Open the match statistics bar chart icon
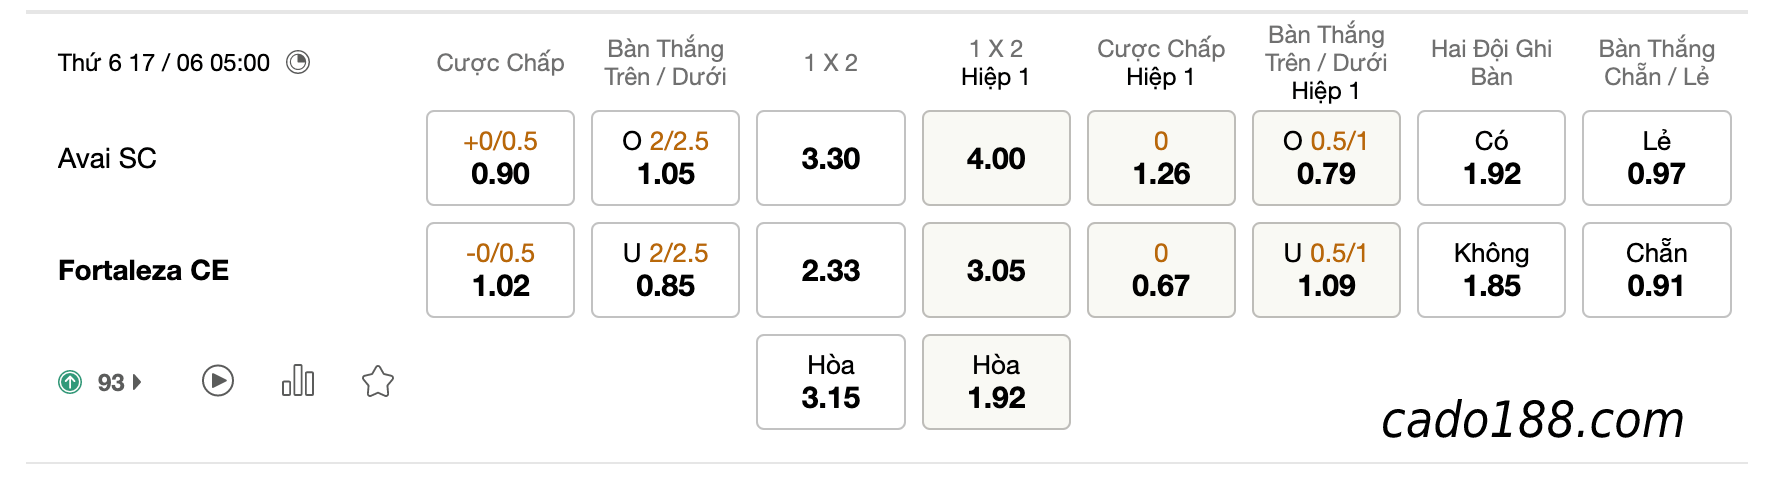Image resolution: width=1776 pixels, height=484 pixels. [298, 381]
